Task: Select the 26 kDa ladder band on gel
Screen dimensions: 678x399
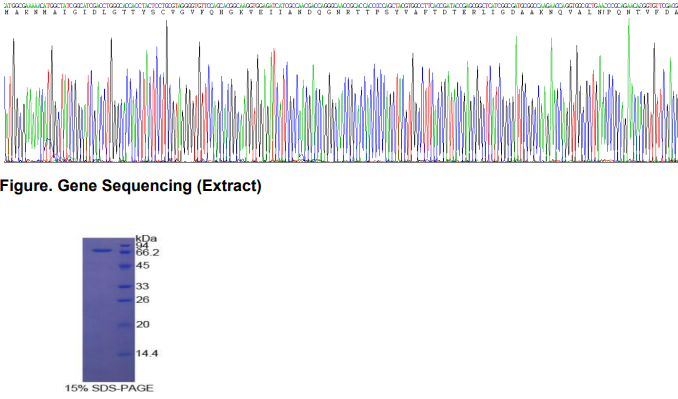Action: 125,300
